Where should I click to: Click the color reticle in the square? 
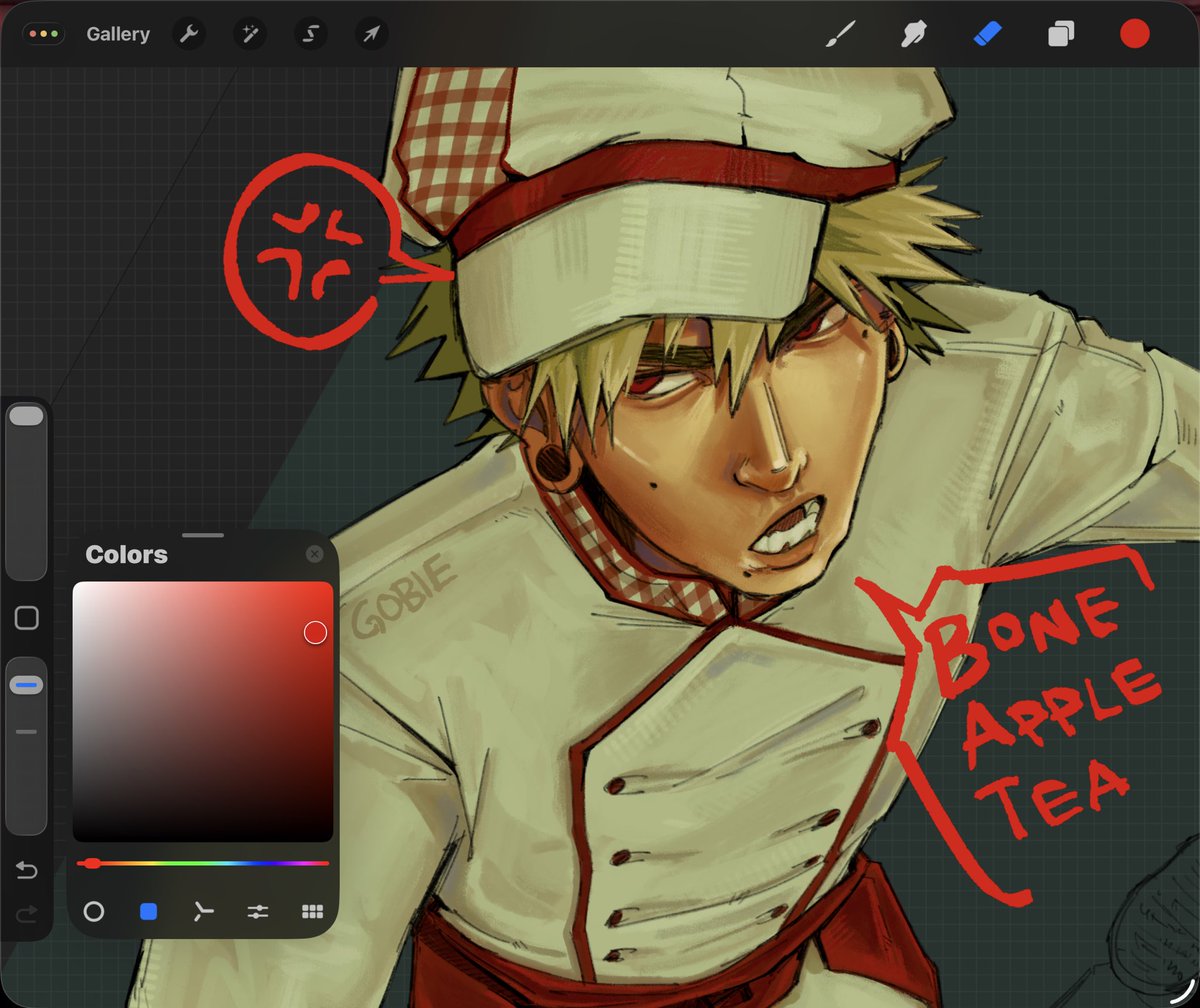point(316,632)
